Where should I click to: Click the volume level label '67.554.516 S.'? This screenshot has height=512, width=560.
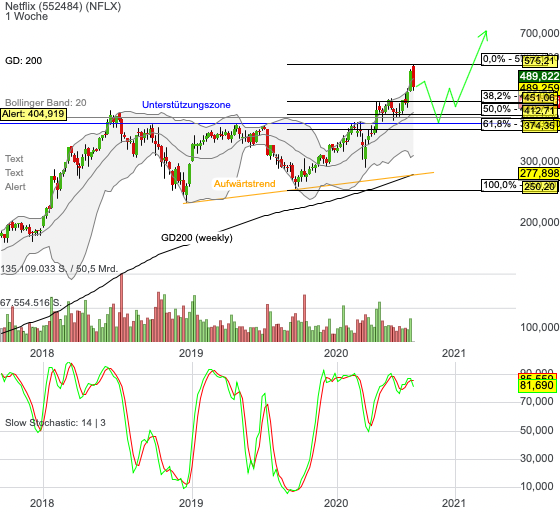pos(31,303)
